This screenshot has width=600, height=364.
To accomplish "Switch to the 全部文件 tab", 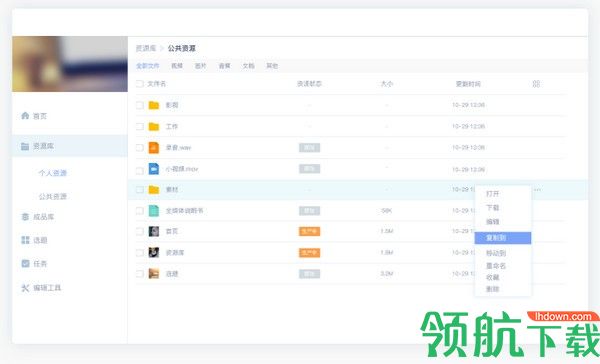I will click(x=148, y=66).
